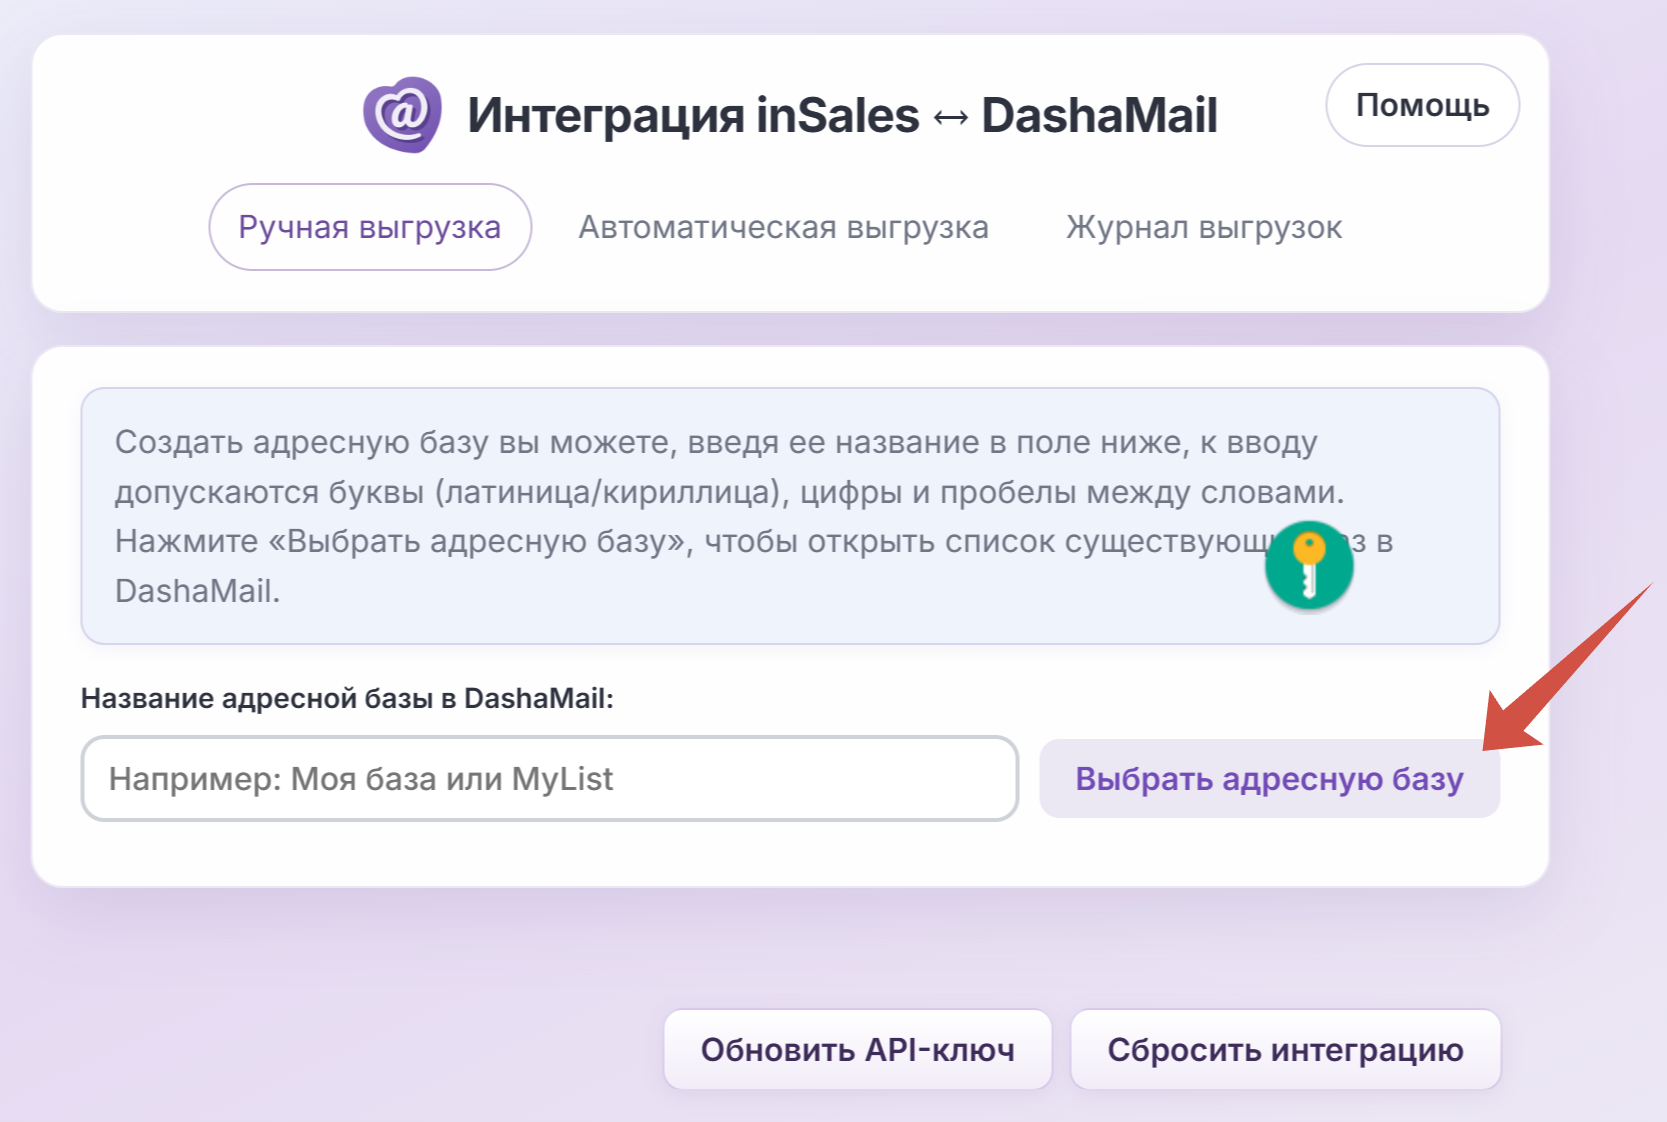The width and height of the screenshot is (1667, 1122).
Task: Click the Интеграция inSales ↔ DashaMail heading
Action: click(x=842, y=115)
